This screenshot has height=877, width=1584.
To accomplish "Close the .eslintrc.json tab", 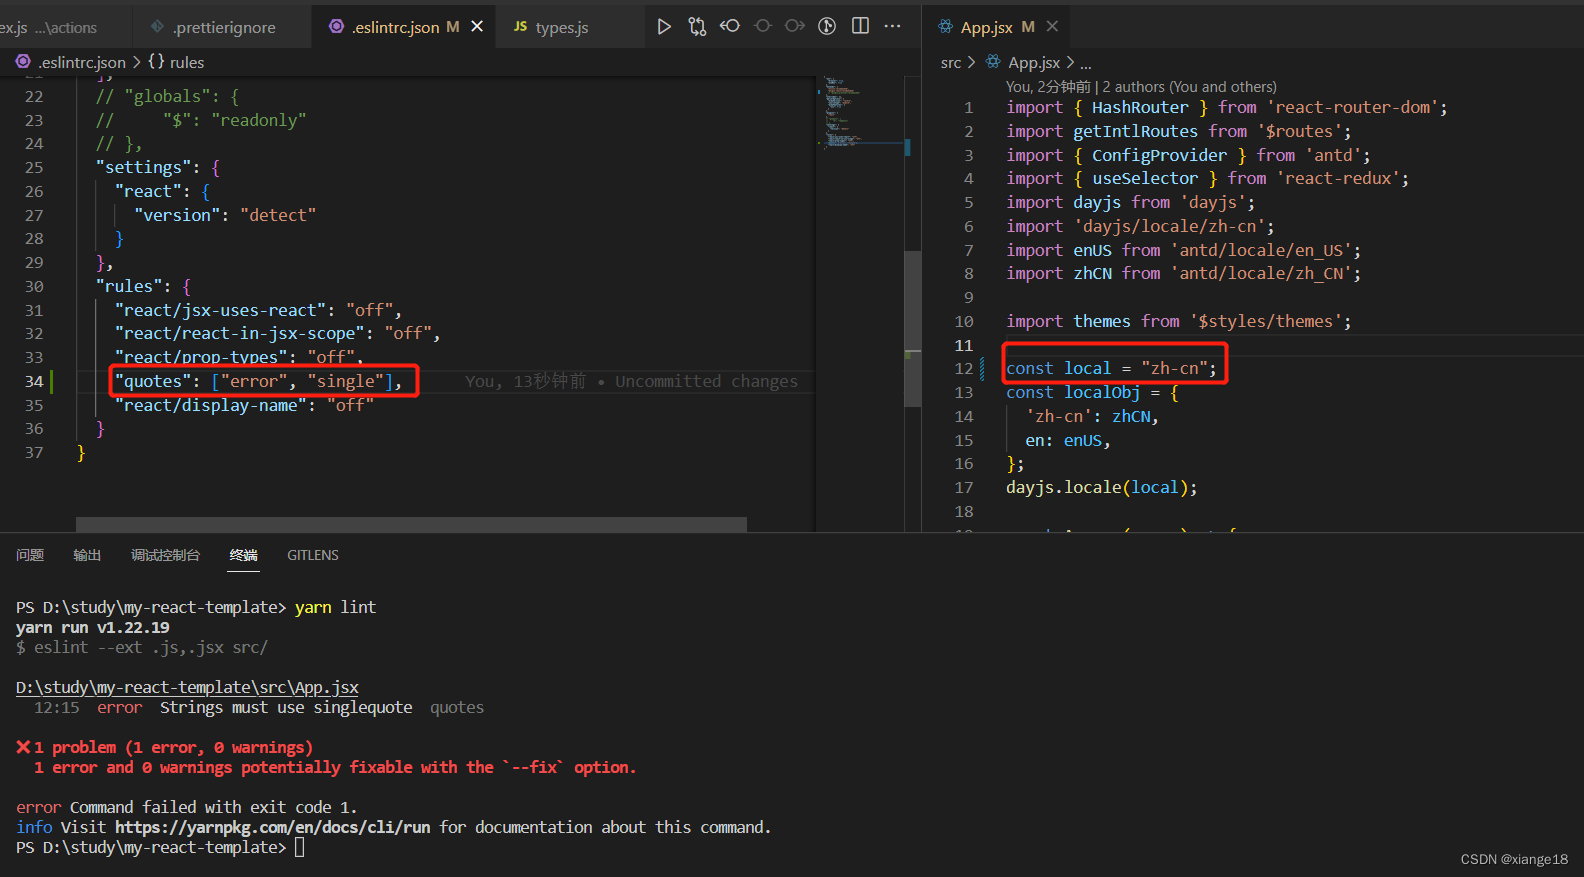I will [477, 27].
